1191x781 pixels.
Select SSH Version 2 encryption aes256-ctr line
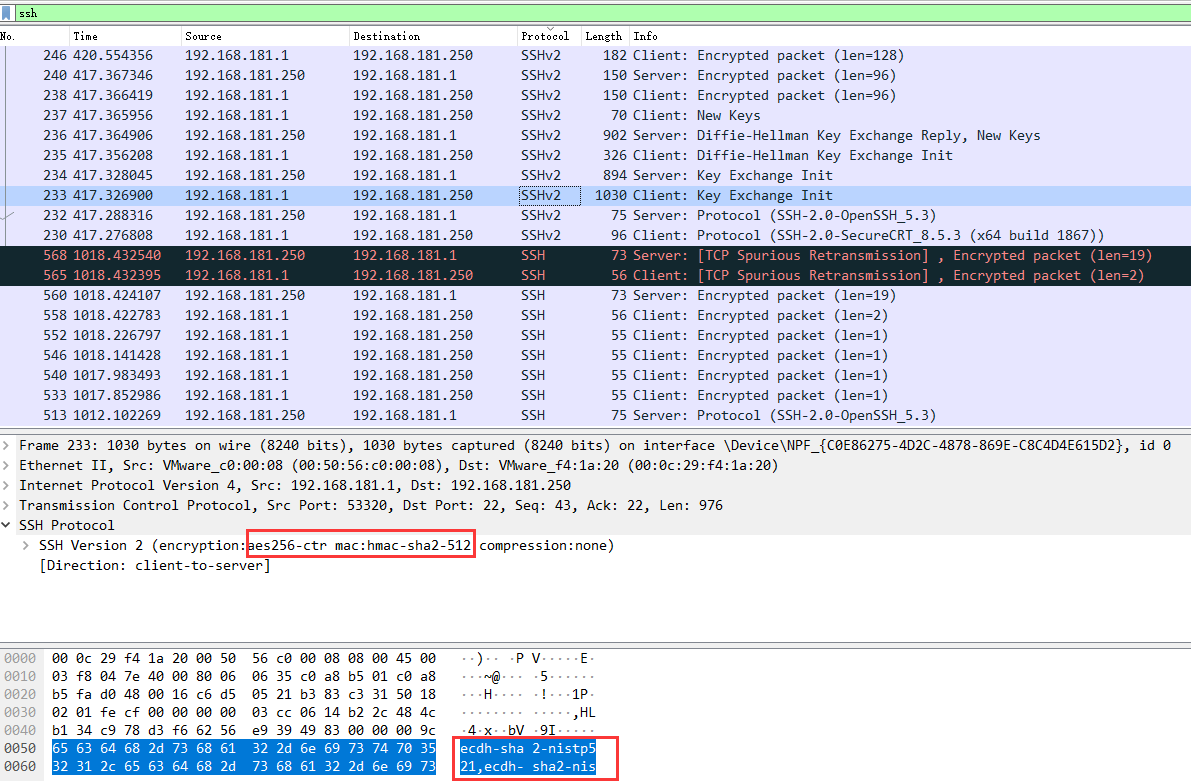[327, 545]
